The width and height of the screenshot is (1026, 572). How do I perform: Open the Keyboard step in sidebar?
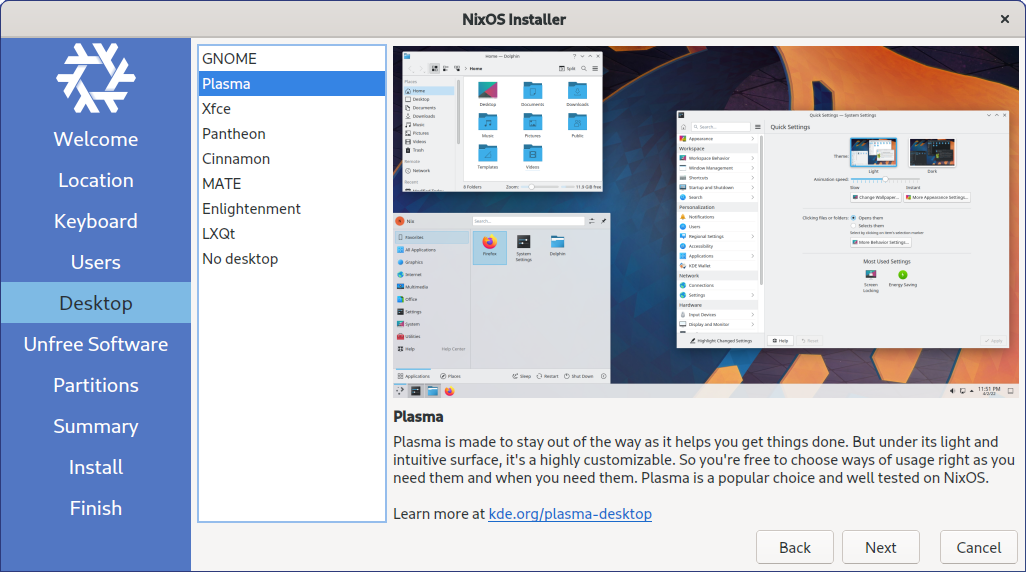[x=96, y=221]
